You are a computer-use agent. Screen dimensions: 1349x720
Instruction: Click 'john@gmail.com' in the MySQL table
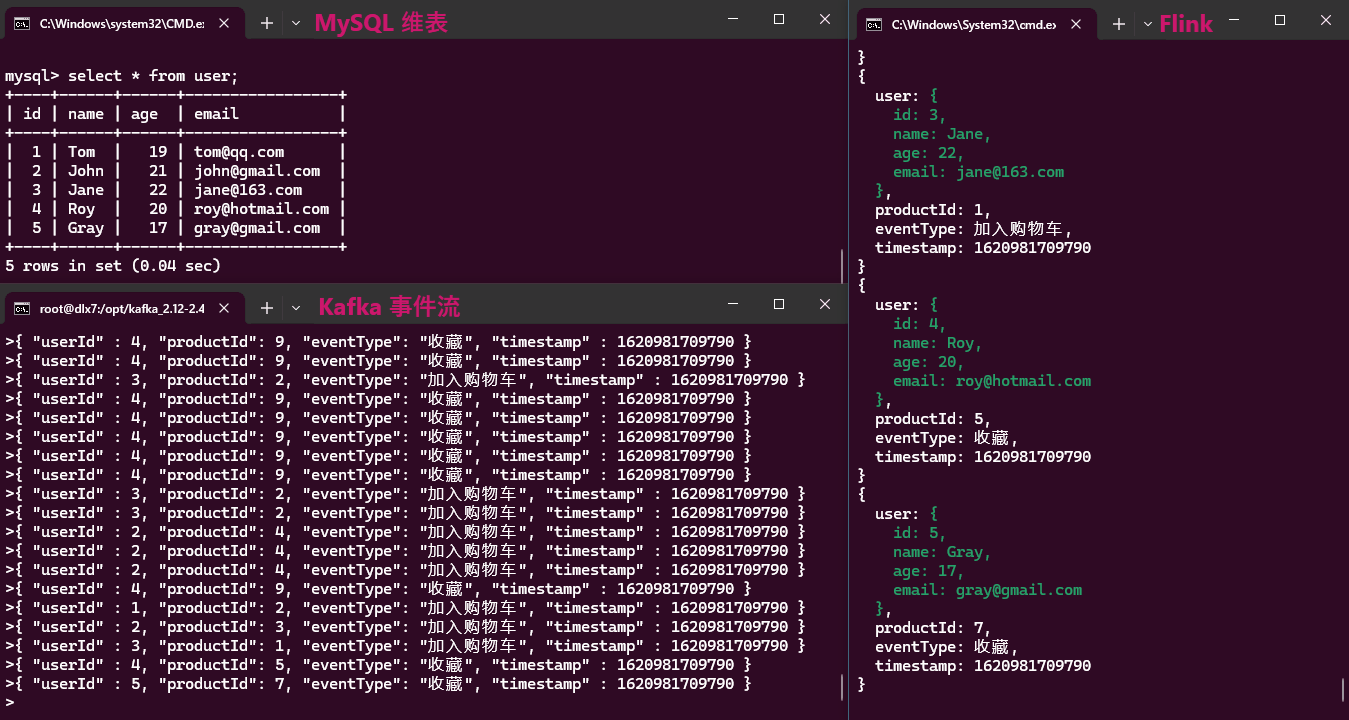click(257, 171)
